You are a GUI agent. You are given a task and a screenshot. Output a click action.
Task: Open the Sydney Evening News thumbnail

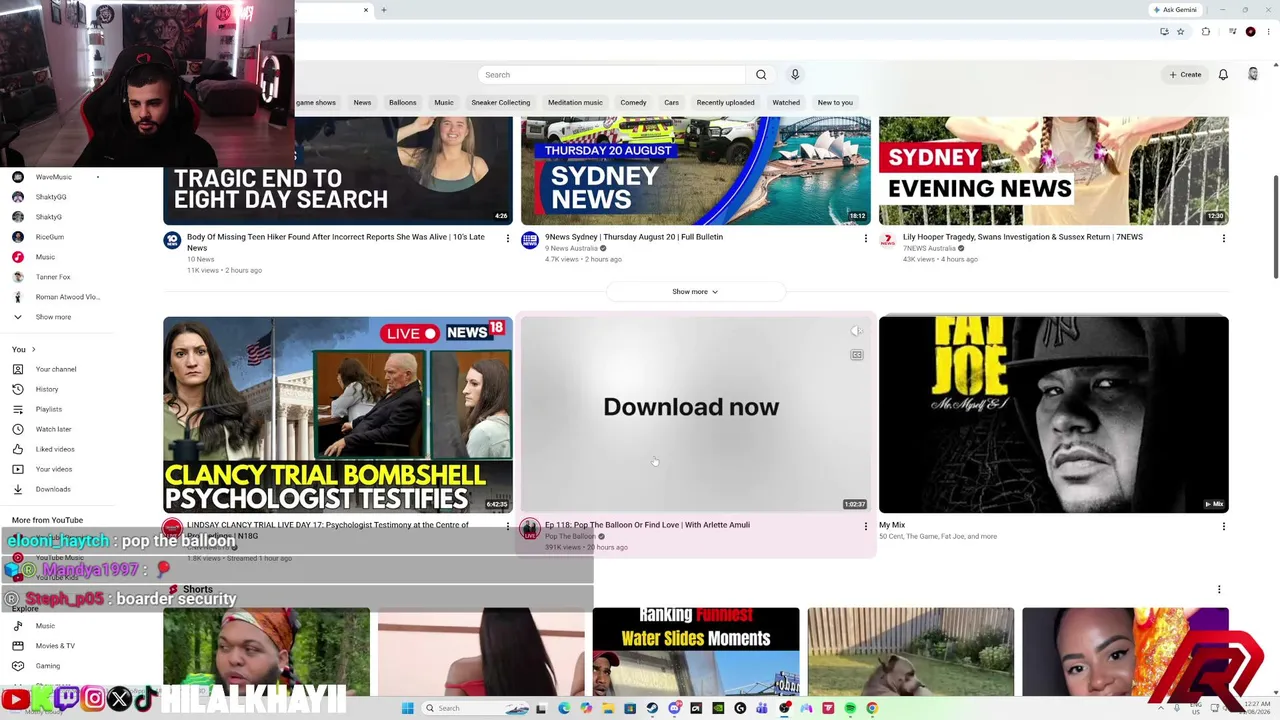[1054, 171]
